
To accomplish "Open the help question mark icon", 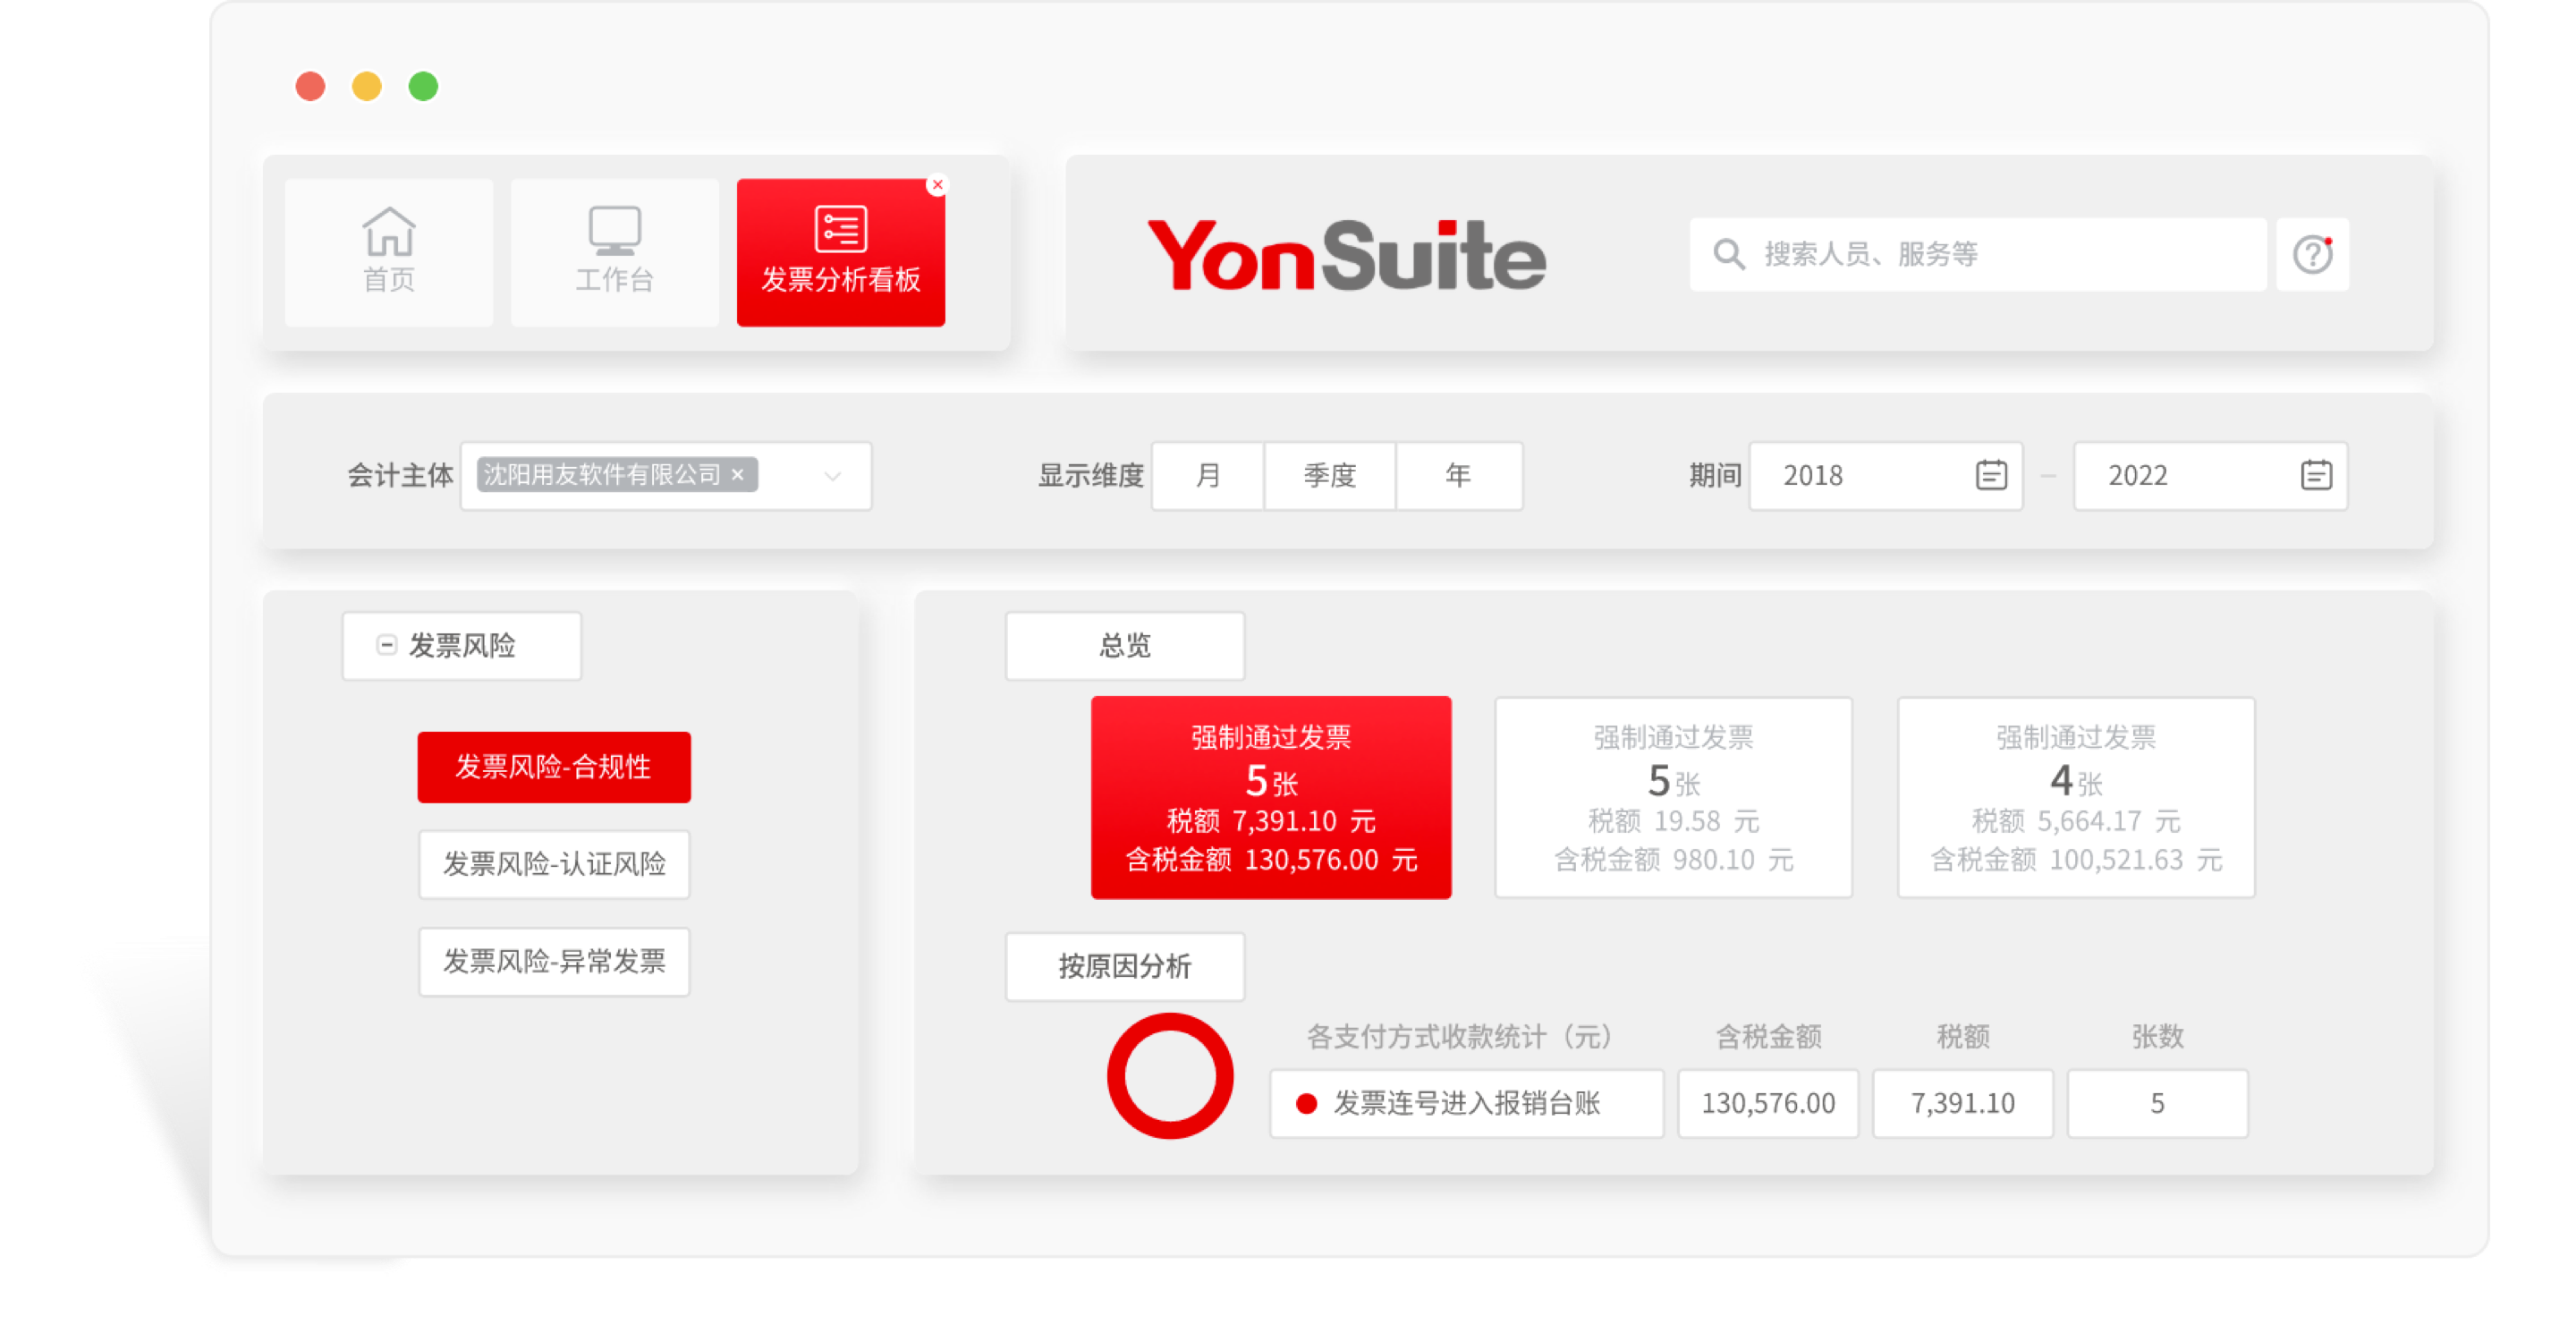I will 2312,254.
